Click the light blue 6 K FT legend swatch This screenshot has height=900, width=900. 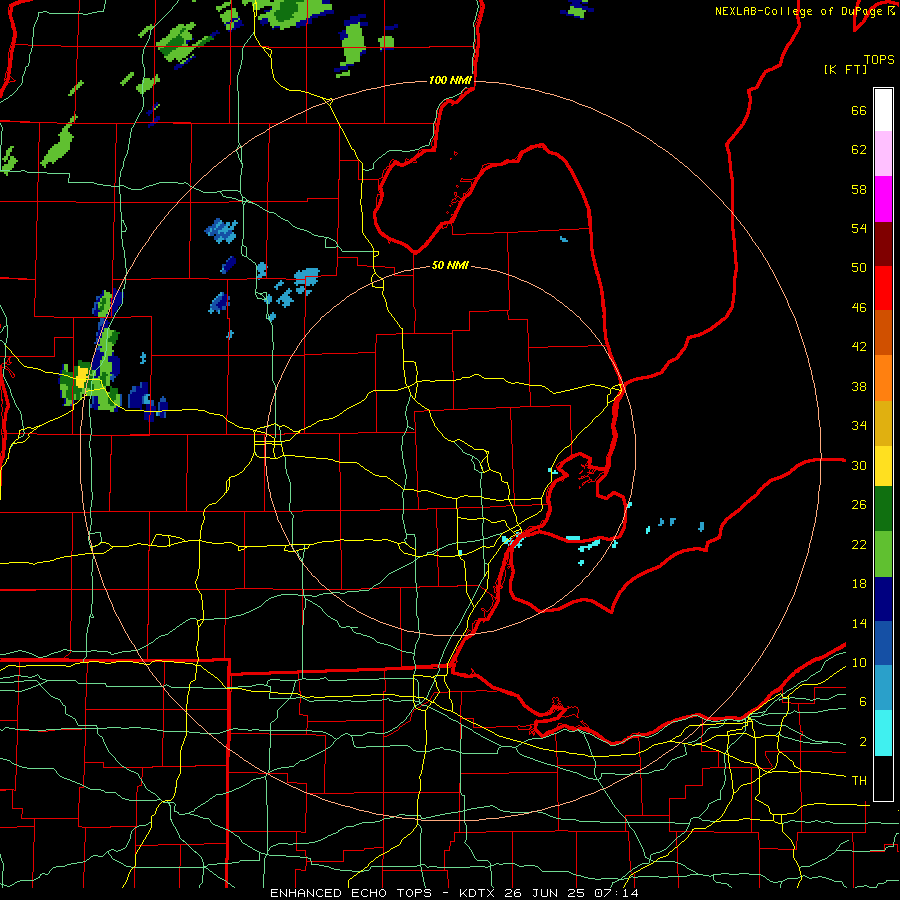click(x=883, y=688)
